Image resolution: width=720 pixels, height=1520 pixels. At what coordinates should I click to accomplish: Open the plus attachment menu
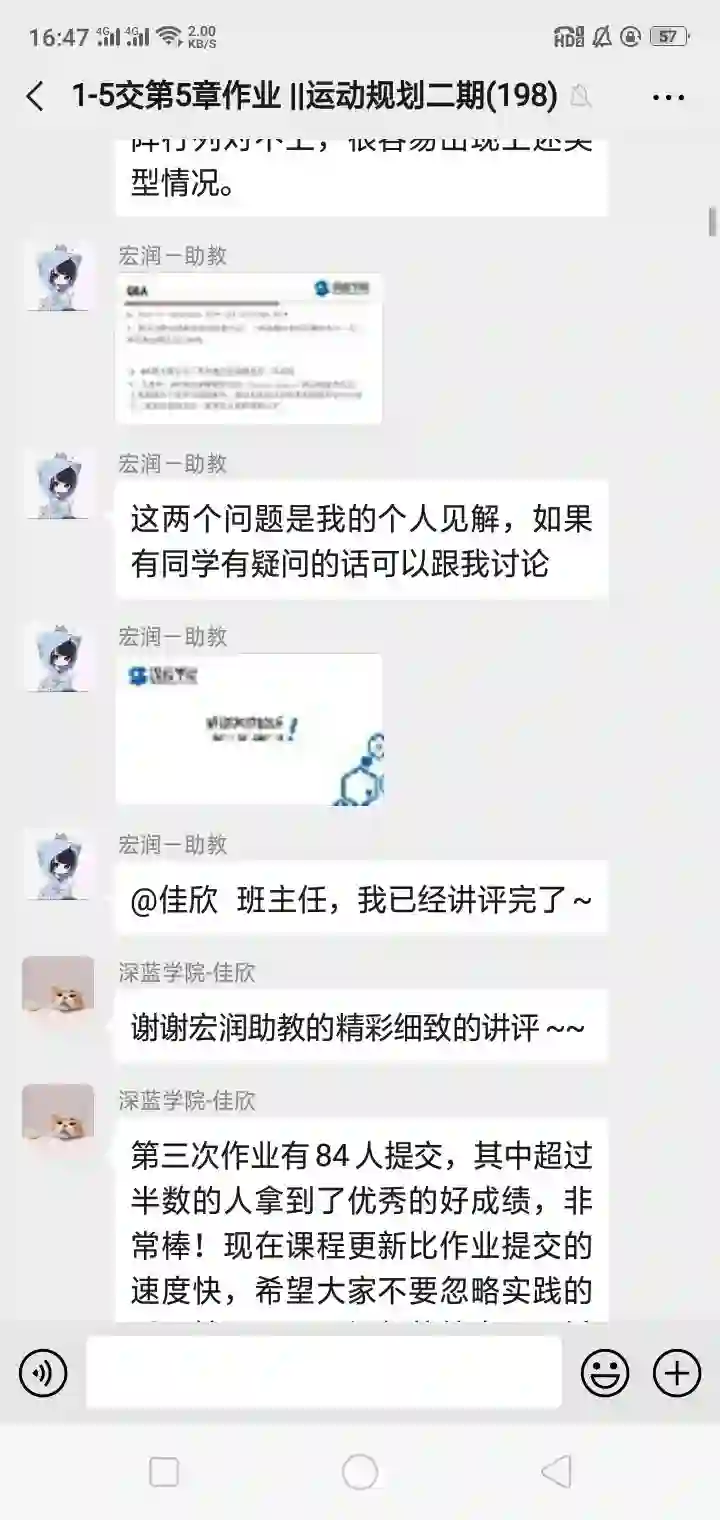pyautogui.click(x=677, y=1372)
